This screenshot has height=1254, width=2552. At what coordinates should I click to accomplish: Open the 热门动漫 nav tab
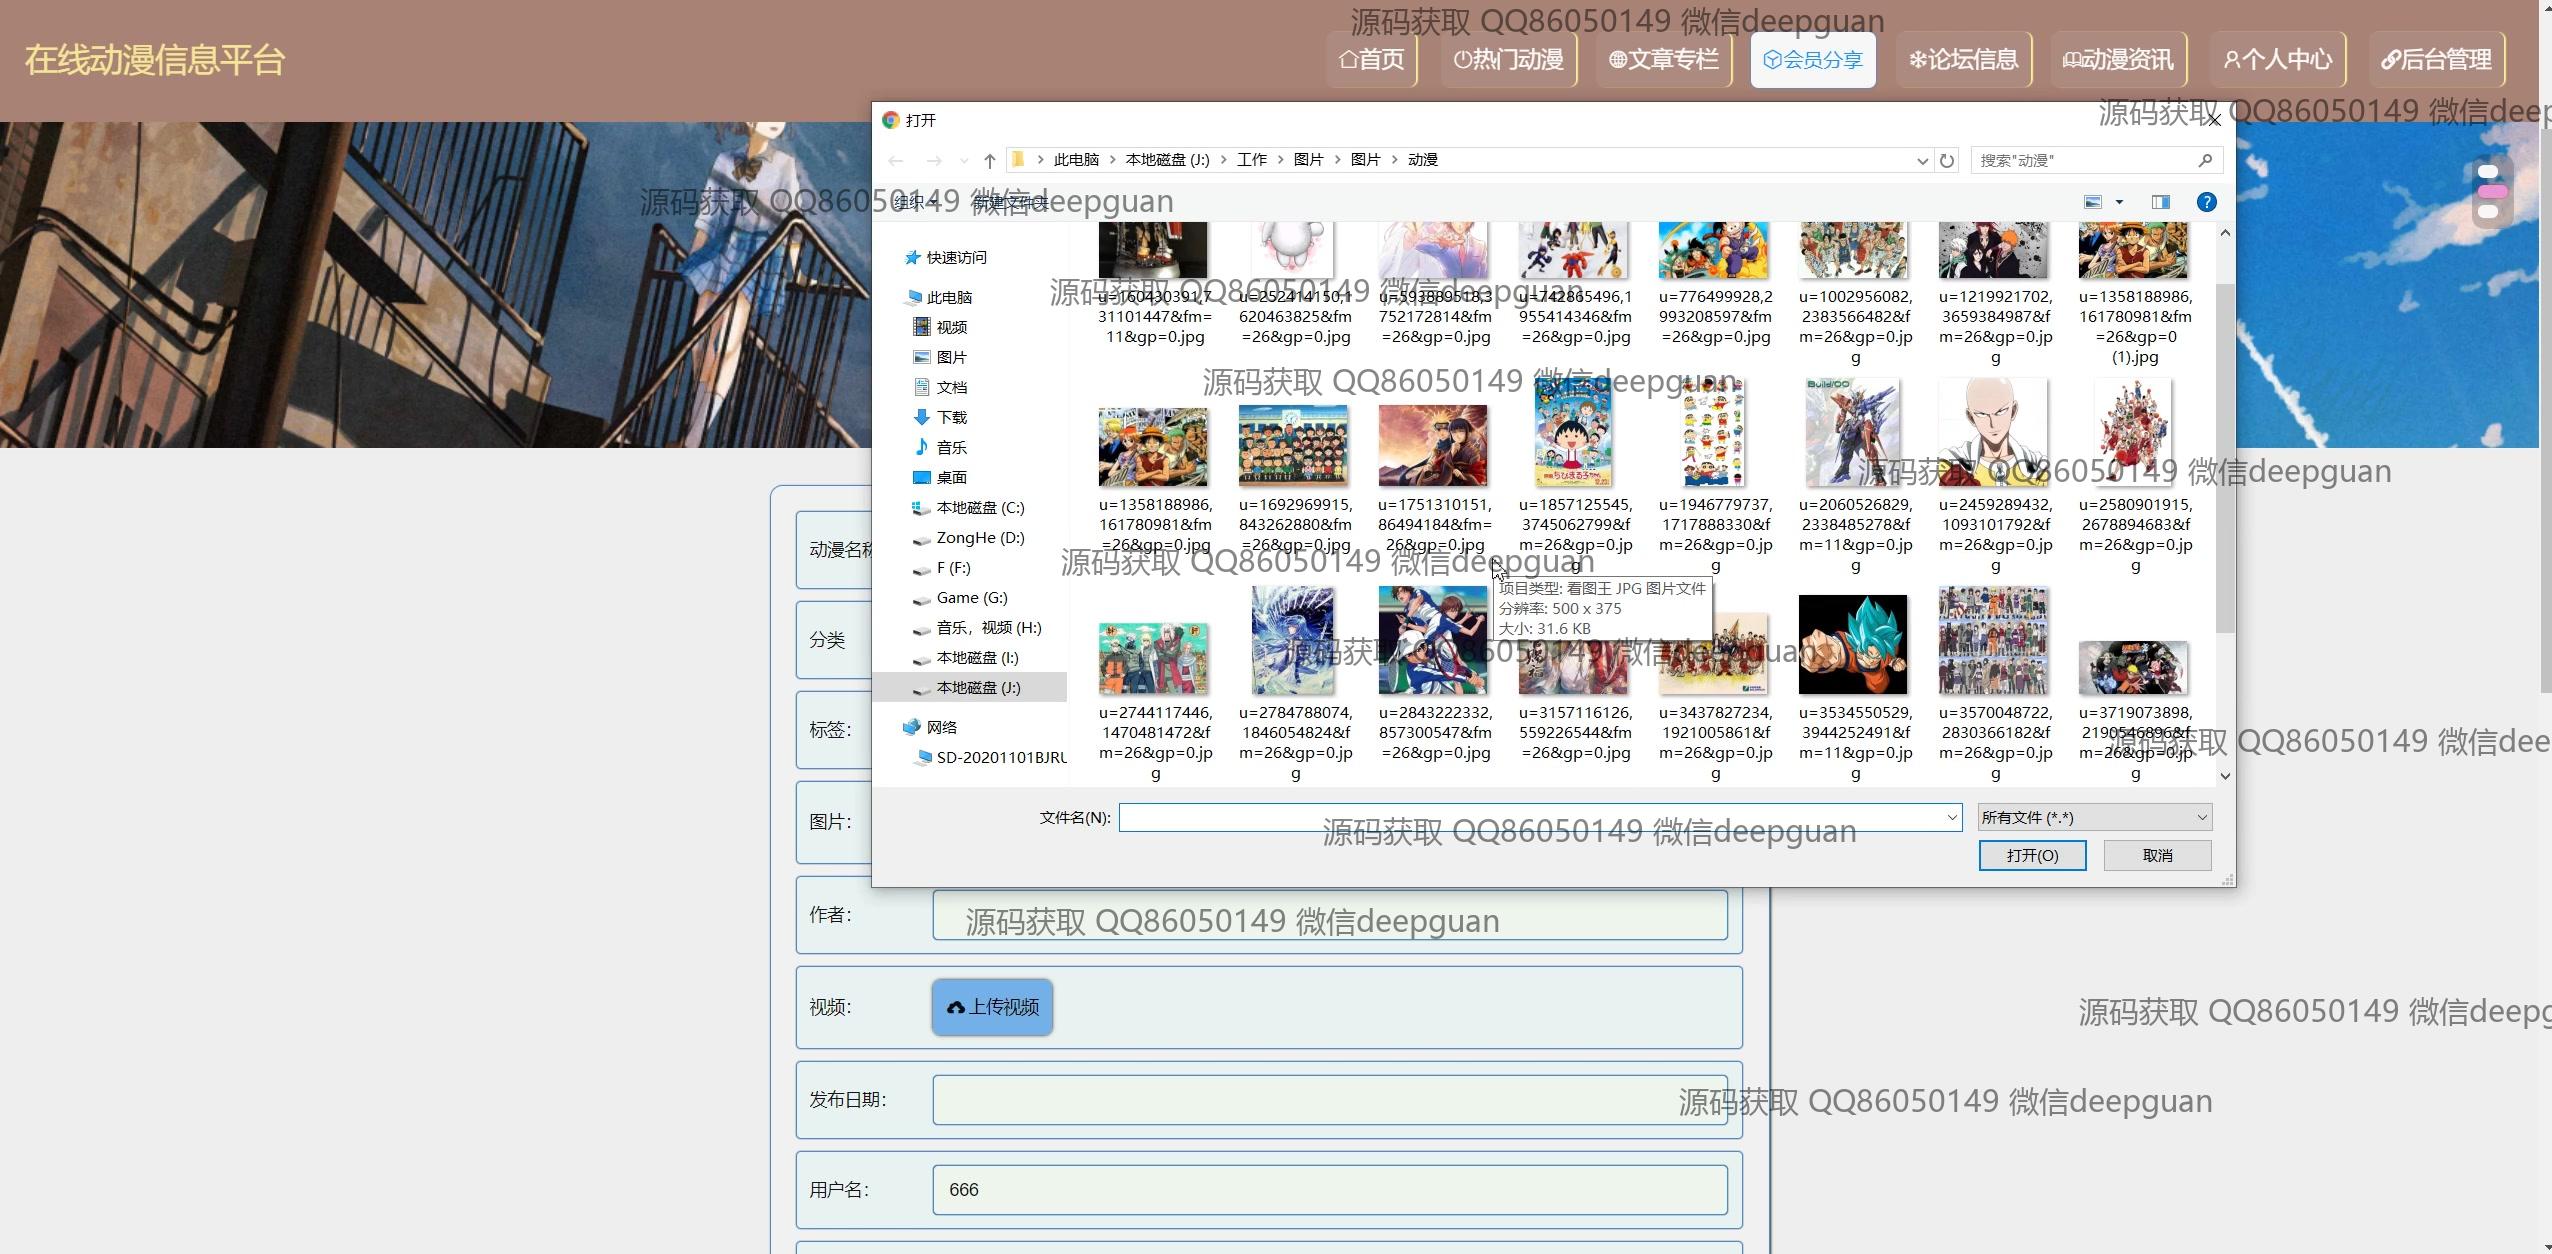pyautogui.click(x=1508, y=60)
